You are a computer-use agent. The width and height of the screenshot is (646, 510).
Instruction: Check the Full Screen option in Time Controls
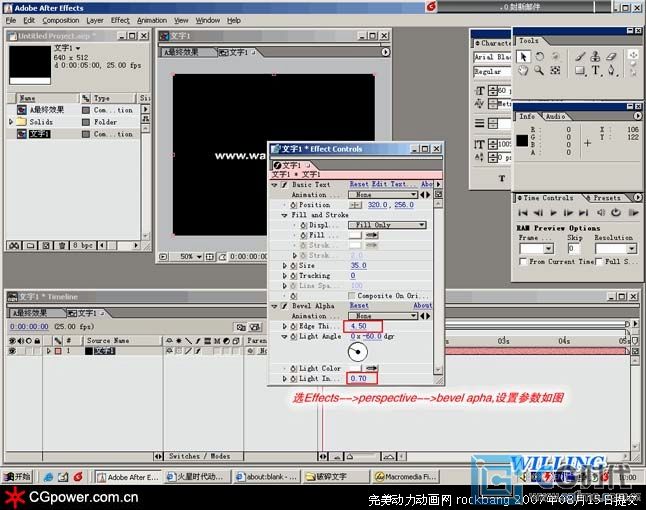pos(599,262)
